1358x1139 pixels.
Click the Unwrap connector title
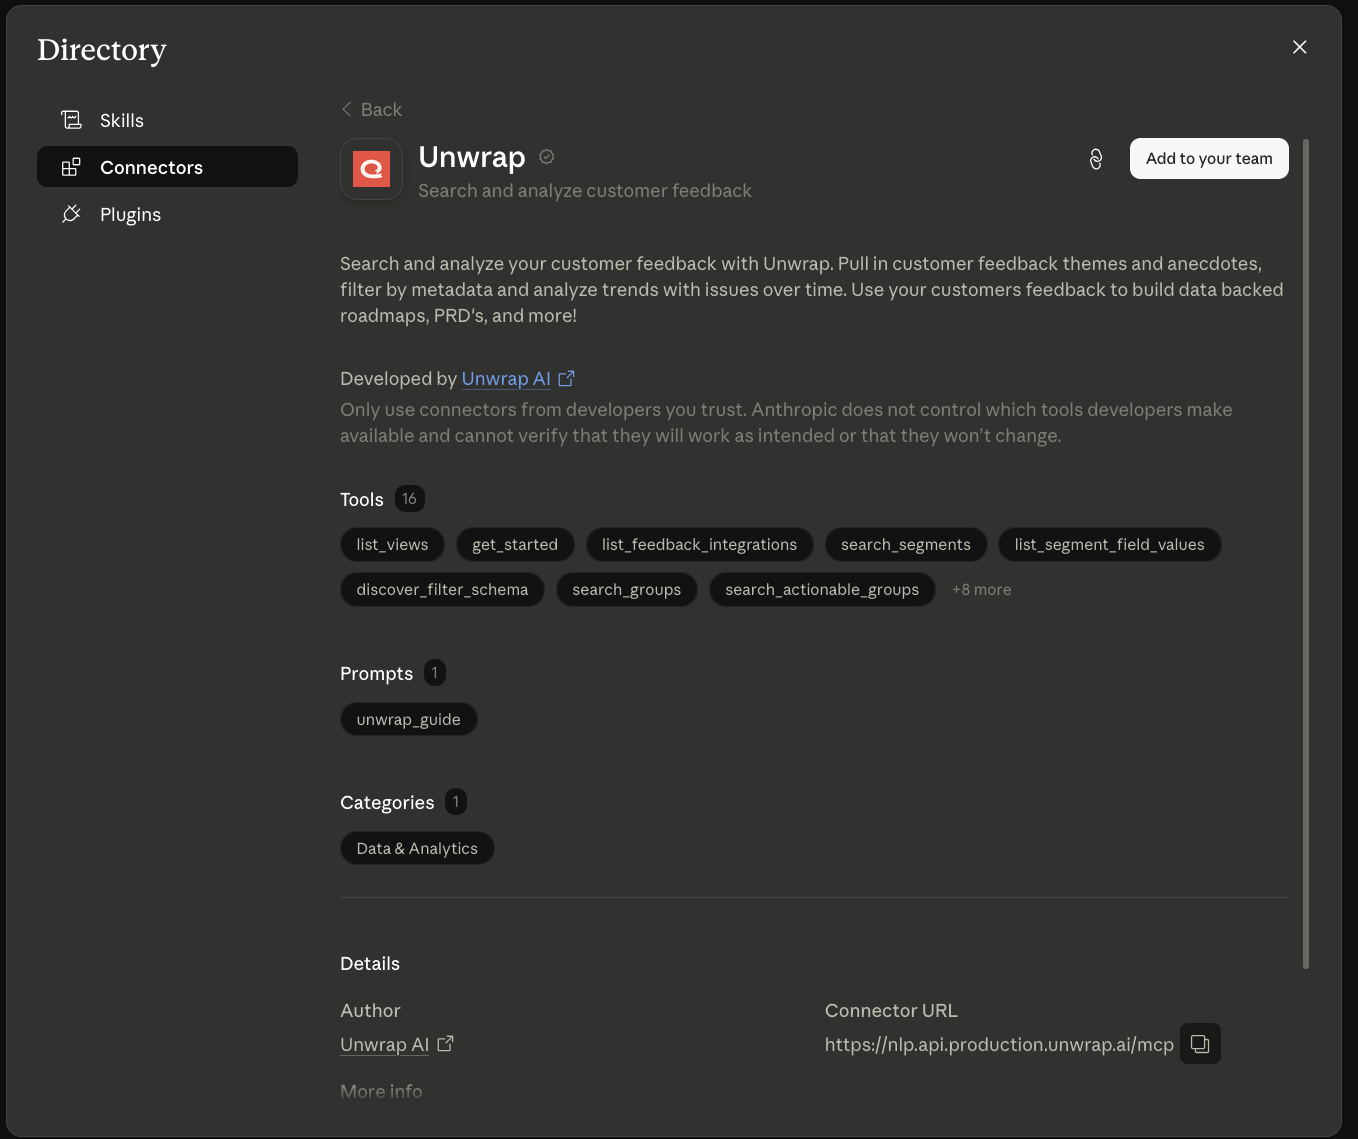(472, 157)
